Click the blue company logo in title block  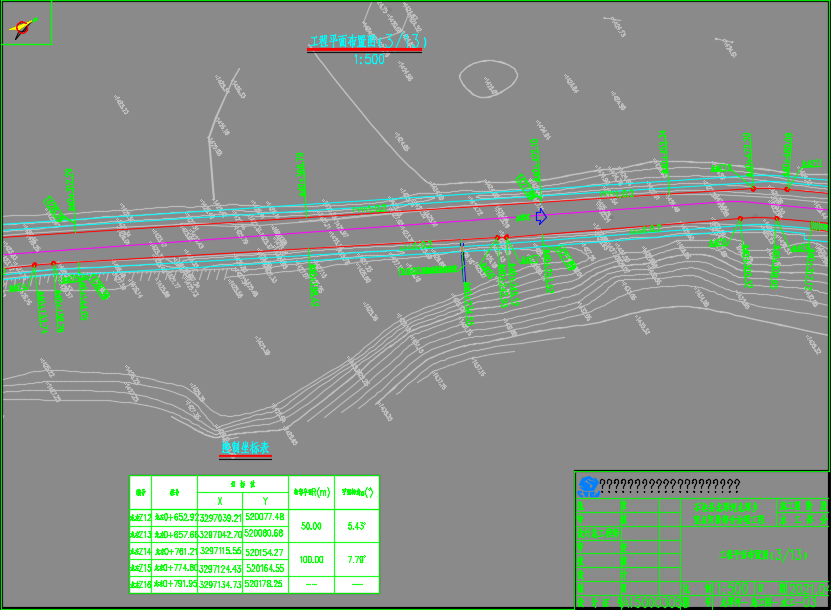[x=588, y=486]
